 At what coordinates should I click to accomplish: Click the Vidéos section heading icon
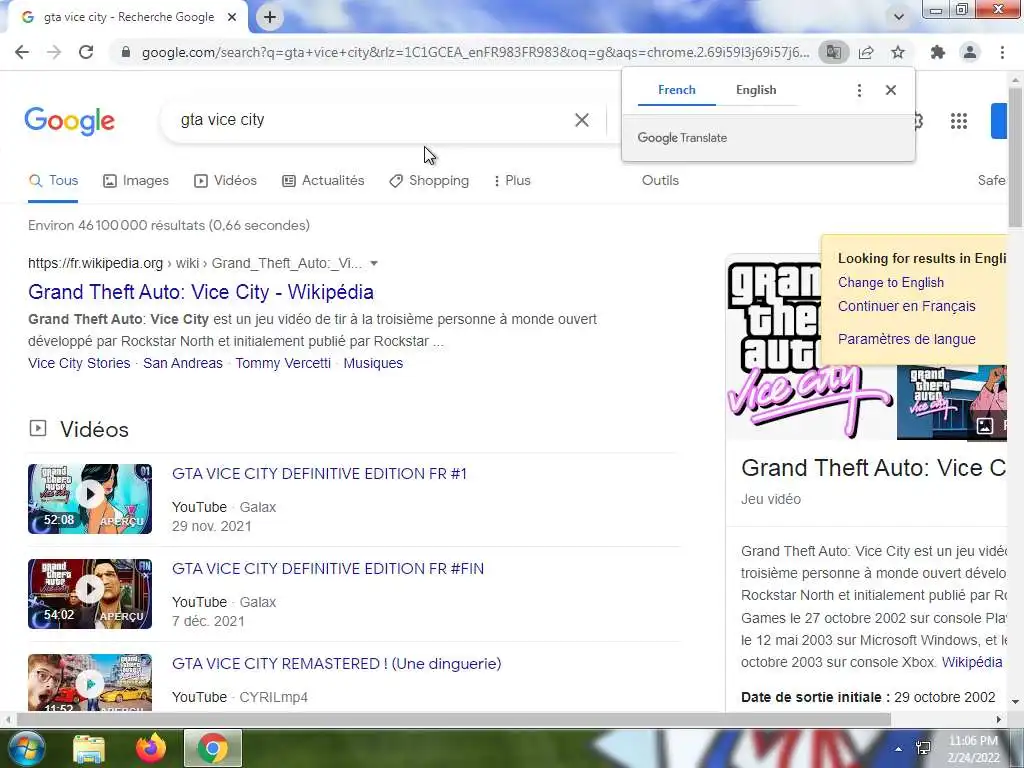click(x=38, y=428)
